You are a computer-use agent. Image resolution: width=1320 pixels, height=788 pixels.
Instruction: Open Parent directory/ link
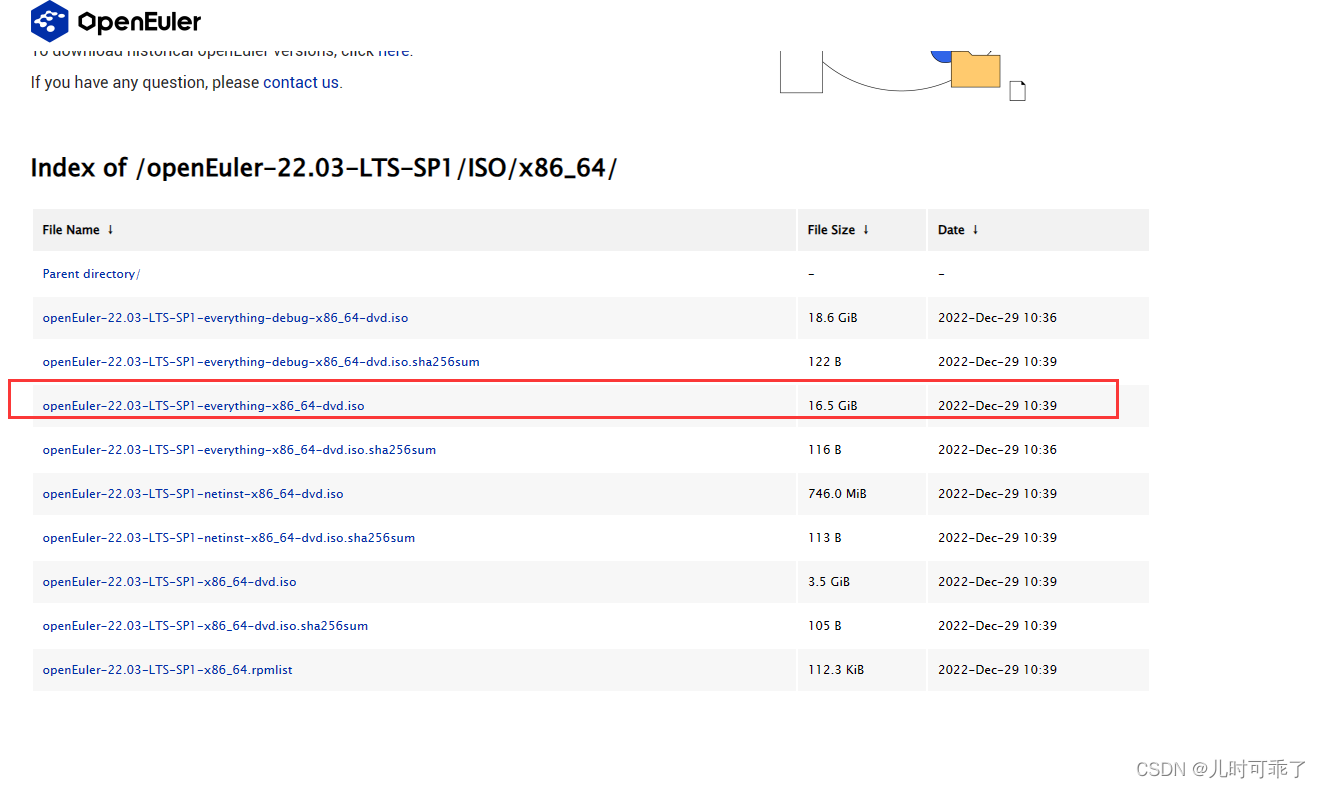[91, 274]
